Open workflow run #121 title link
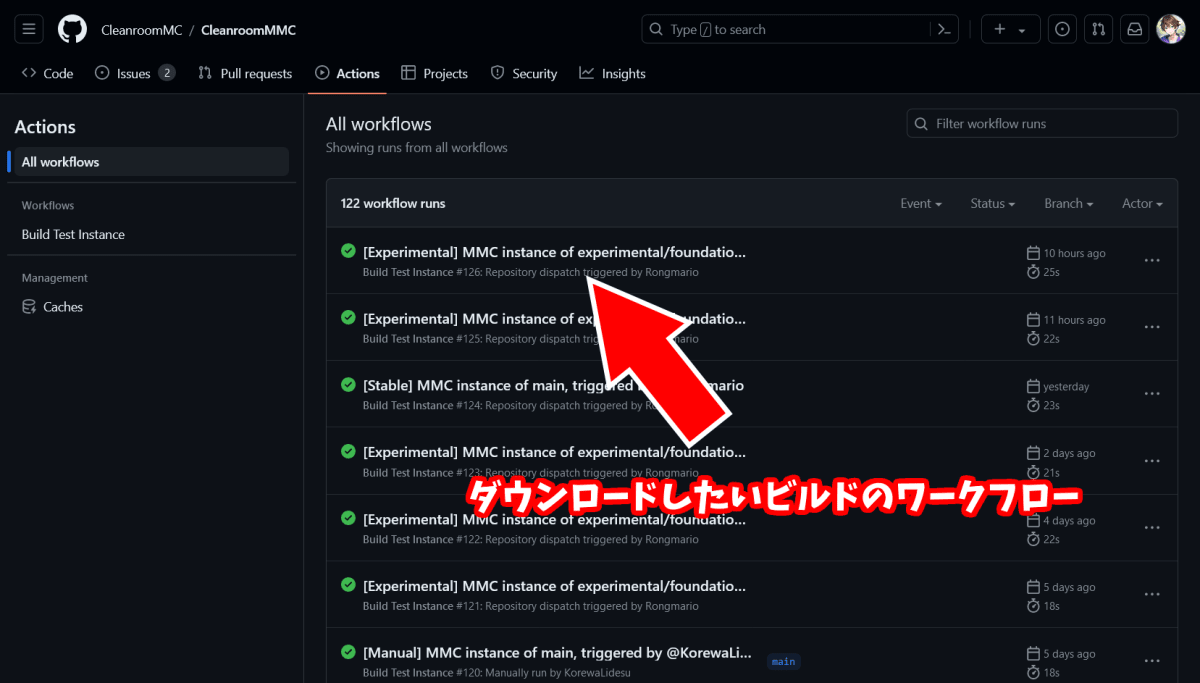This screenshot has width=1200, height=683. (554, 586)
